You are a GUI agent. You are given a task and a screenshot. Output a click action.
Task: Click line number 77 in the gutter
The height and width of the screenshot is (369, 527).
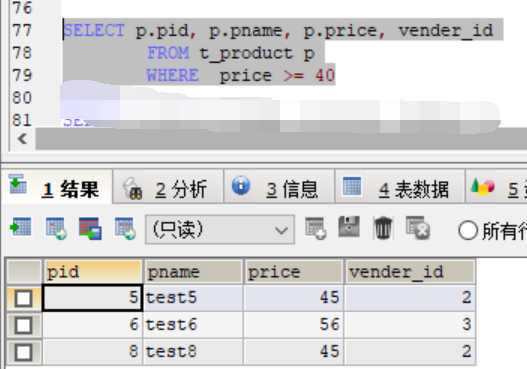22,30
